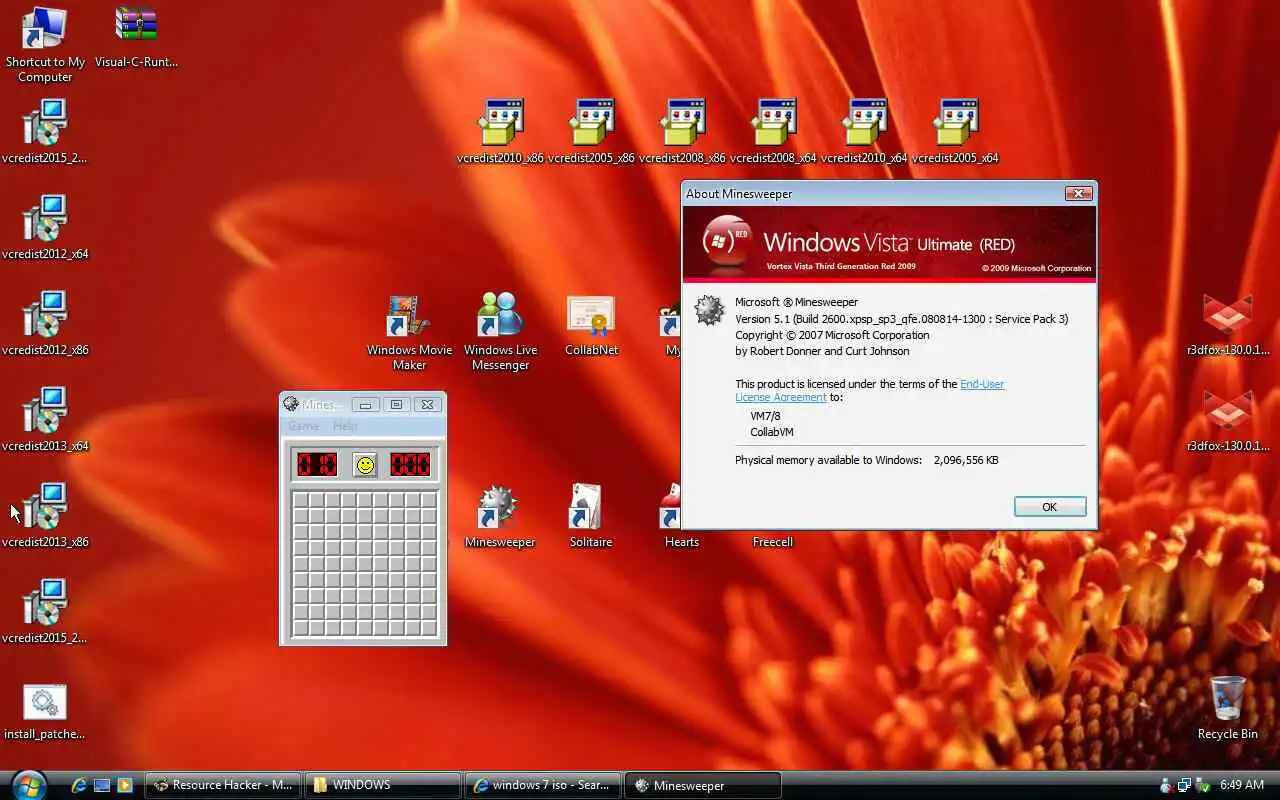
Task: Select the vcredist2005_x86 desktop icon
Action: click(591, 132)
